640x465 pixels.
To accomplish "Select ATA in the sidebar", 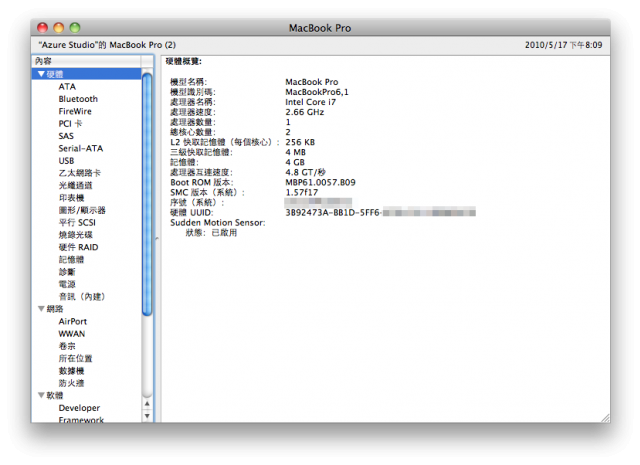I will pos(67,87).
